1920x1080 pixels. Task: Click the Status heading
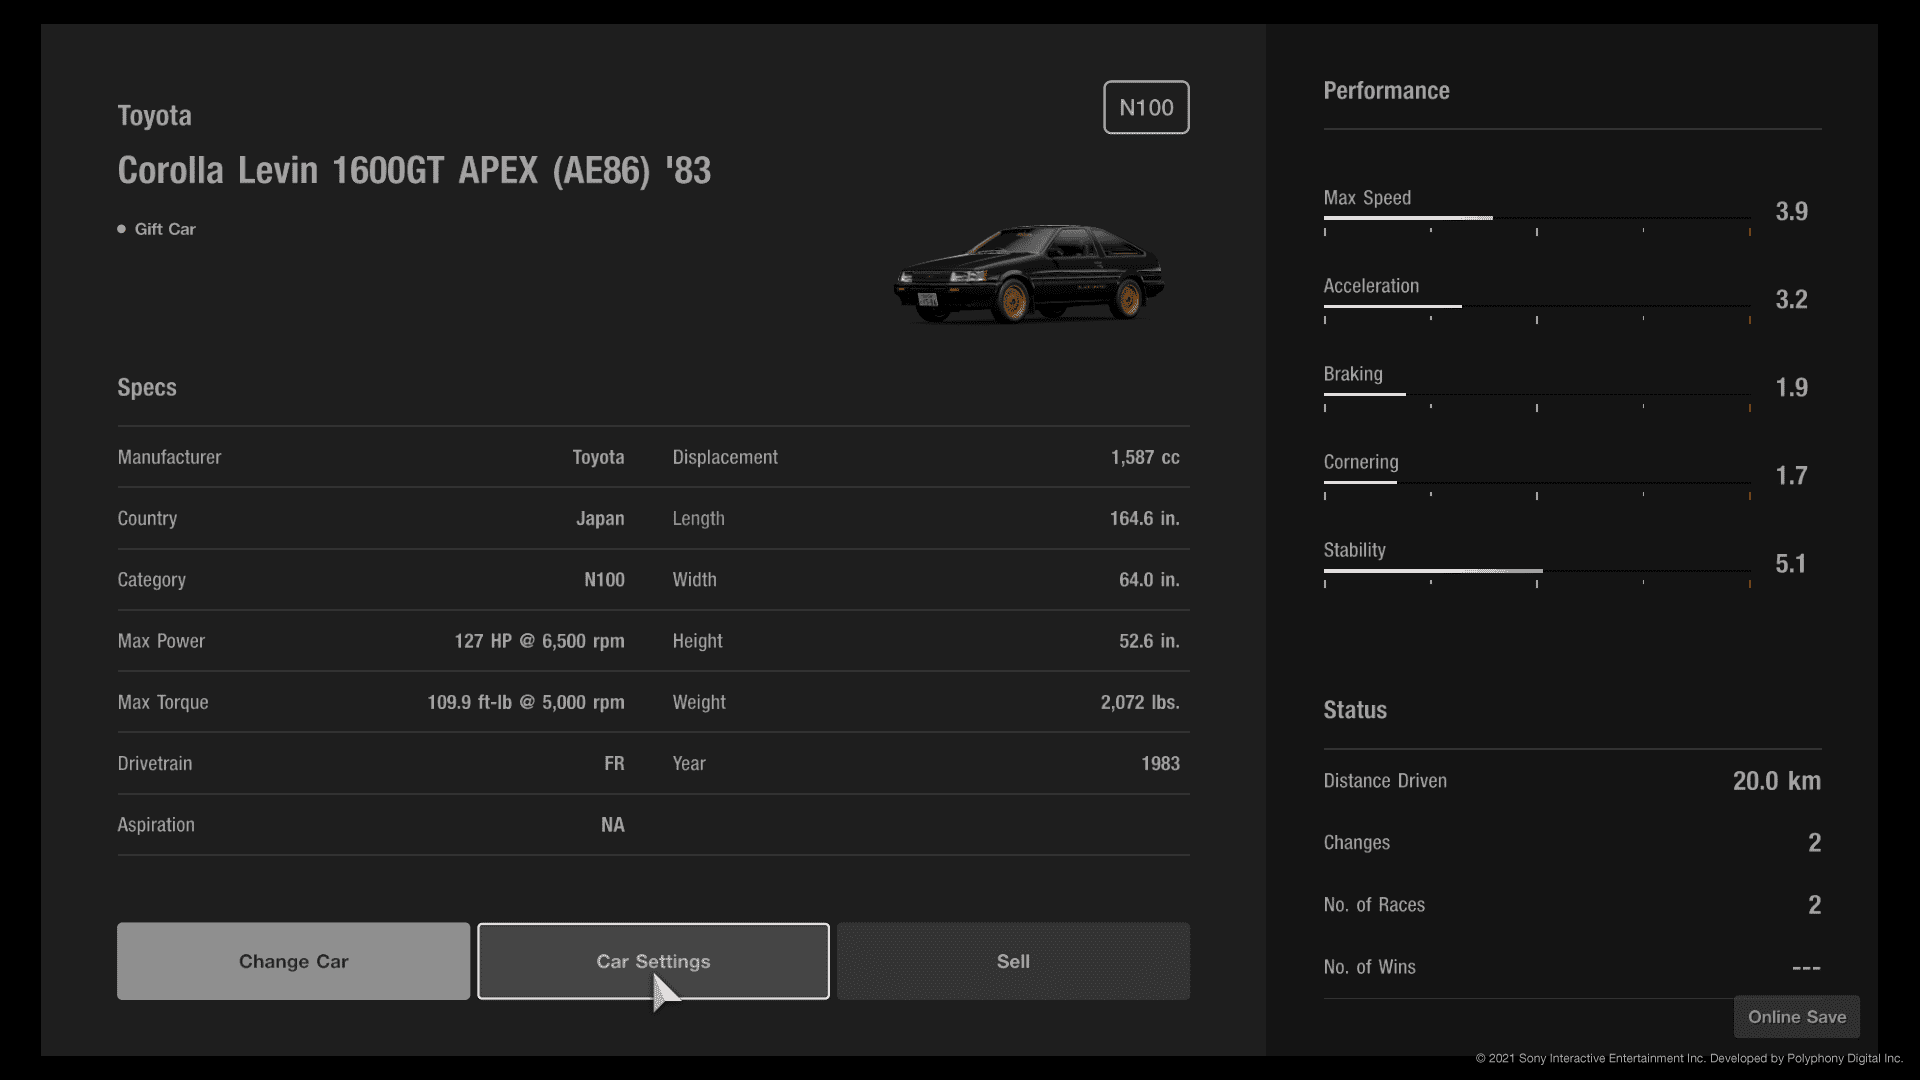(1355, 711)
